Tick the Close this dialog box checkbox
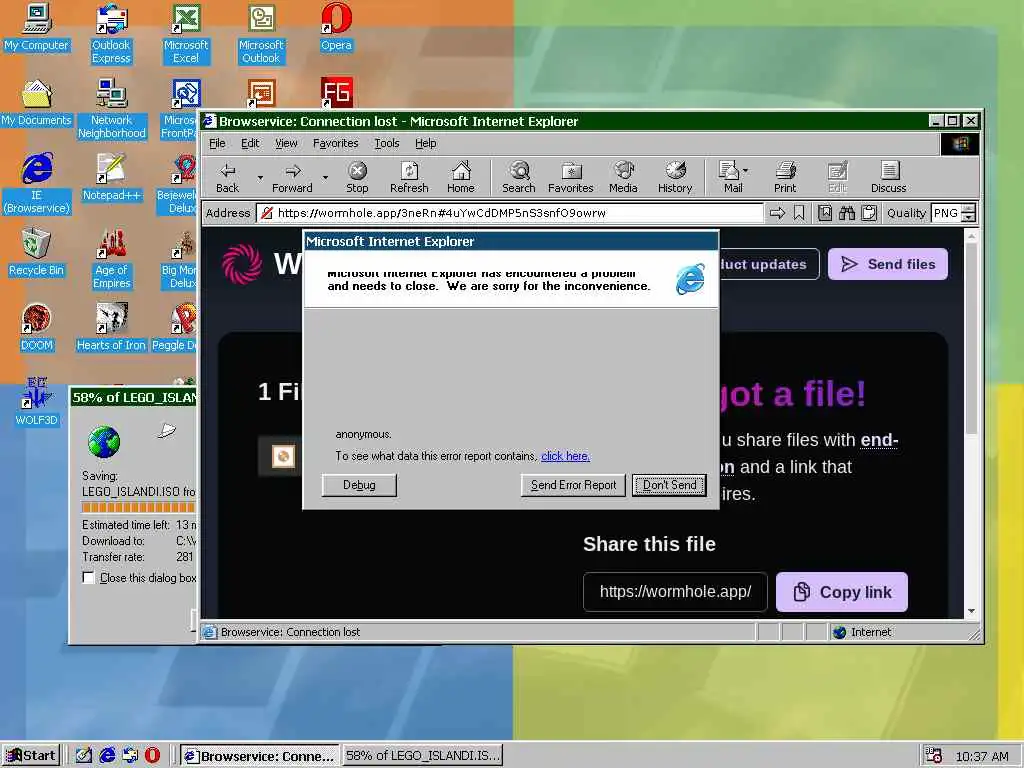 pyautogui.click(x=89, y=578)
